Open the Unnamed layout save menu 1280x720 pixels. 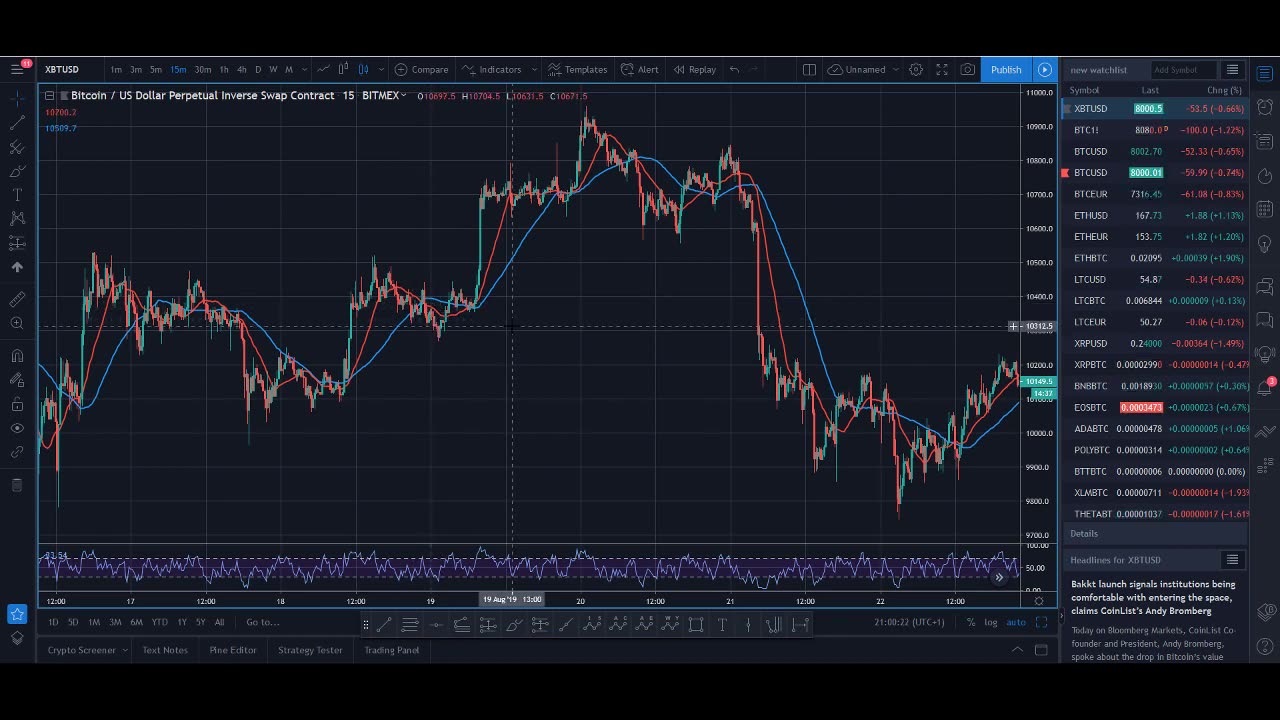pos(864,69)
